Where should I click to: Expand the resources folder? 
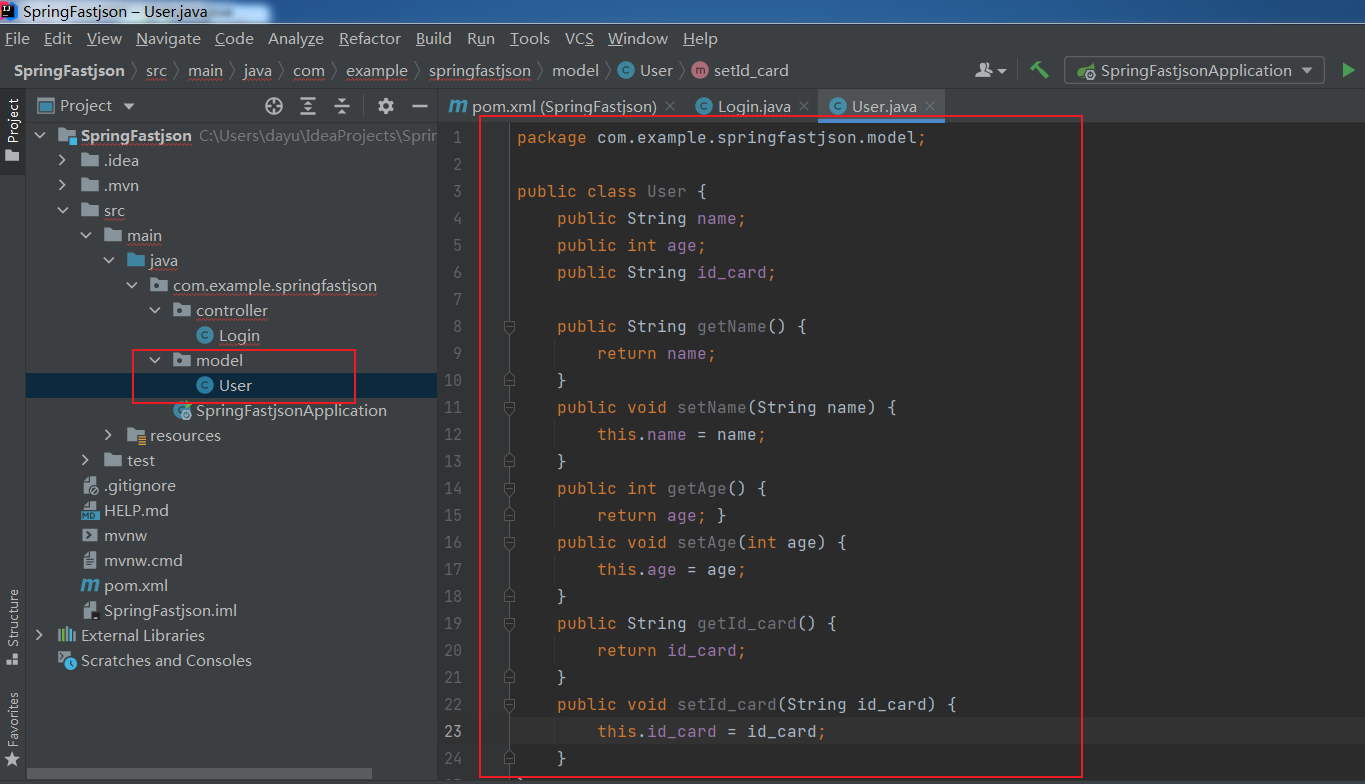click(x=108, y=436)
